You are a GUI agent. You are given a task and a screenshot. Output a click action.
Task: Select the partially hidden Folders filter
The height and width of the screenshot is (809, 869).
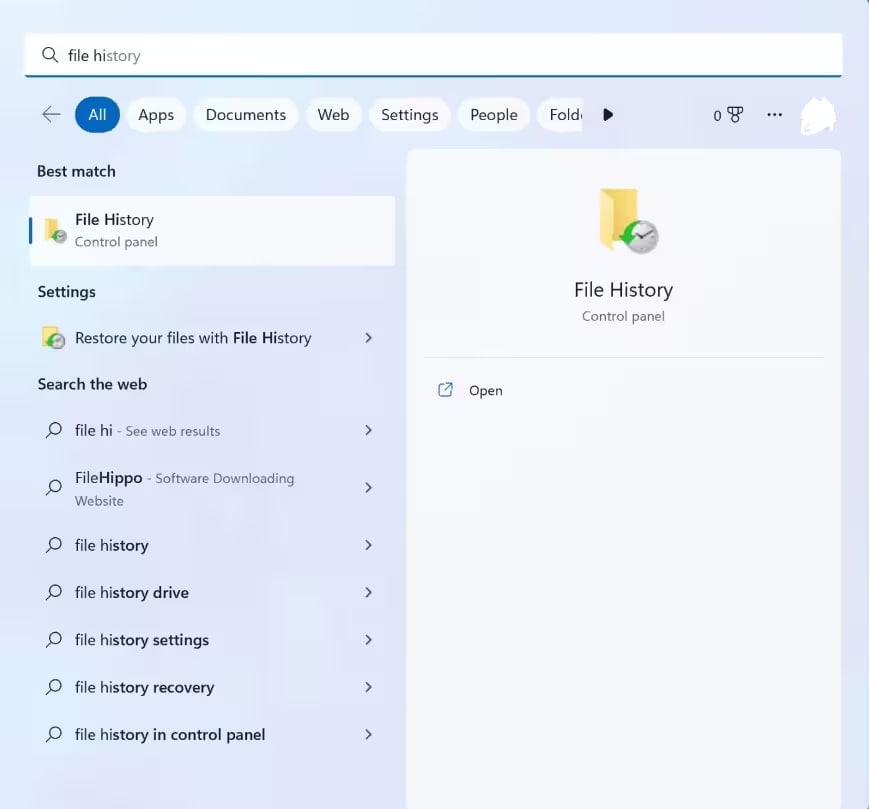coord(560,115)
